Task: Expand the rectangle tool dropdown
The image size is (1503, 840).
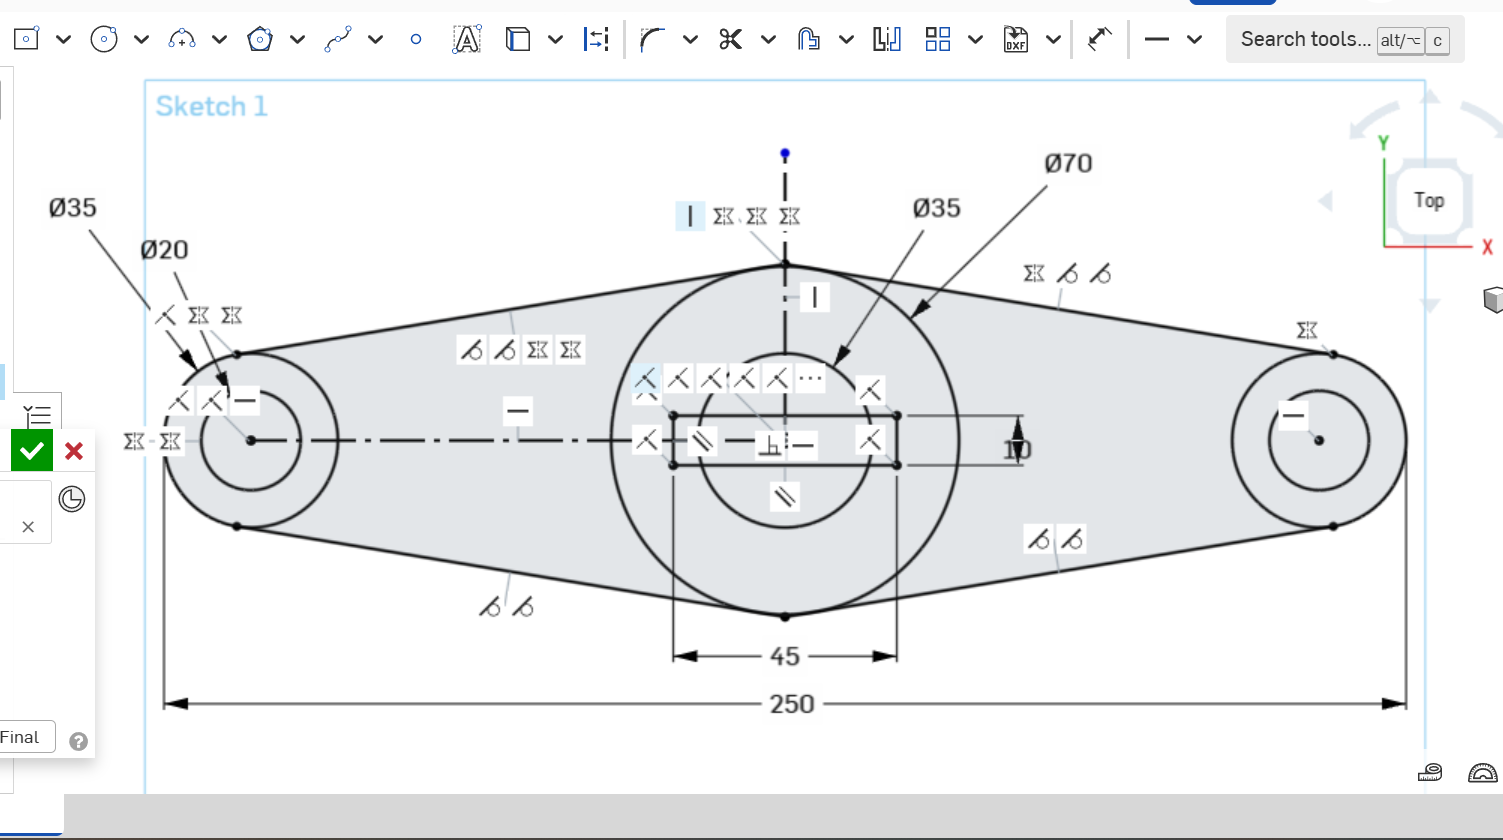Action: tap(64, 40)
